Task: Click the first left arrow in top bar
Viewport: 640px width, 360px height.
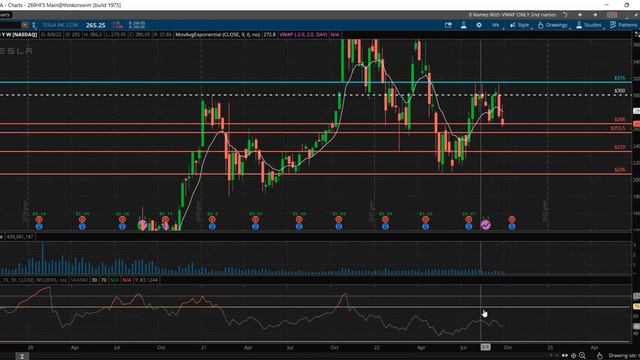Action: click(x=580, y=15)
